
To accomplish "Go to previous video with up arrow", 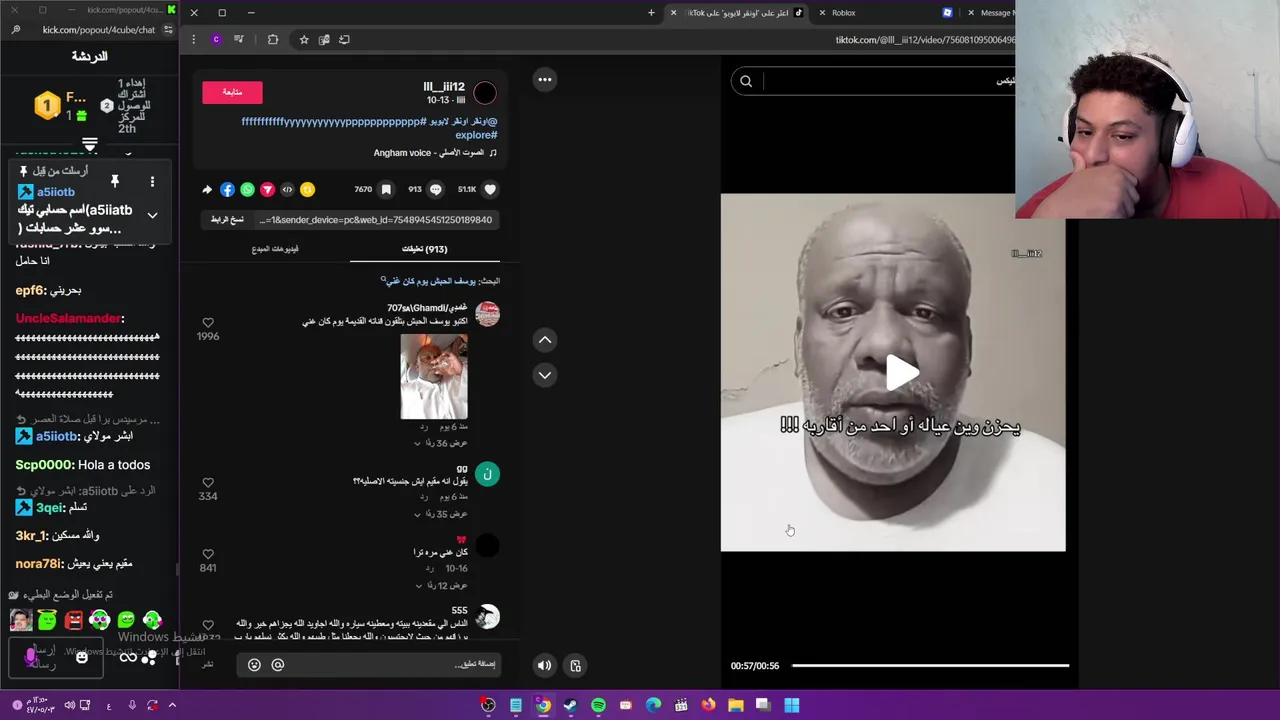I will click(x=545, y=340).
